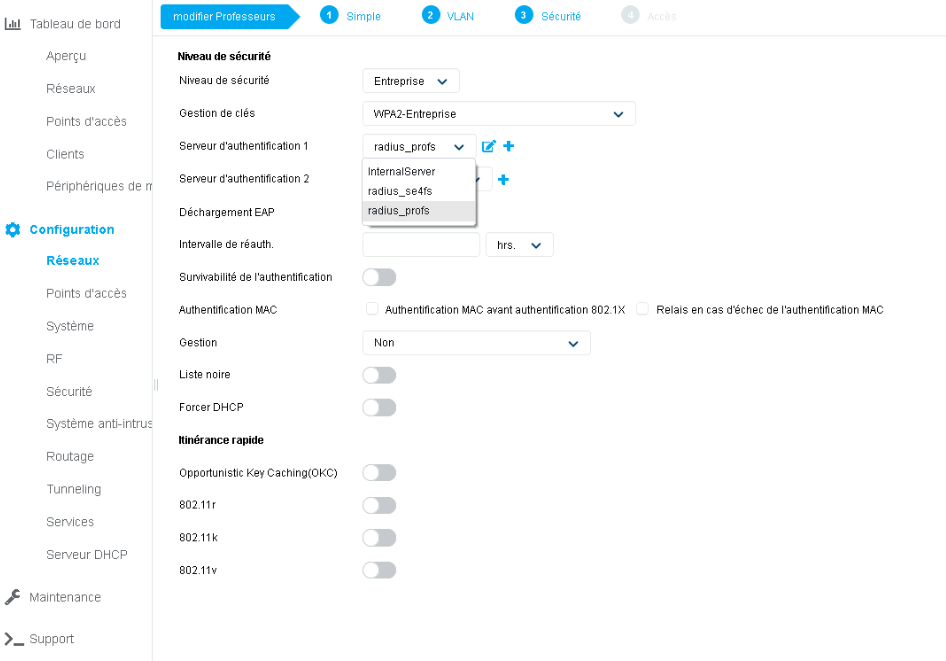Click the plus icon beside Serveur d'authentification 1
946x661 pixels.
tap(509, 147)
